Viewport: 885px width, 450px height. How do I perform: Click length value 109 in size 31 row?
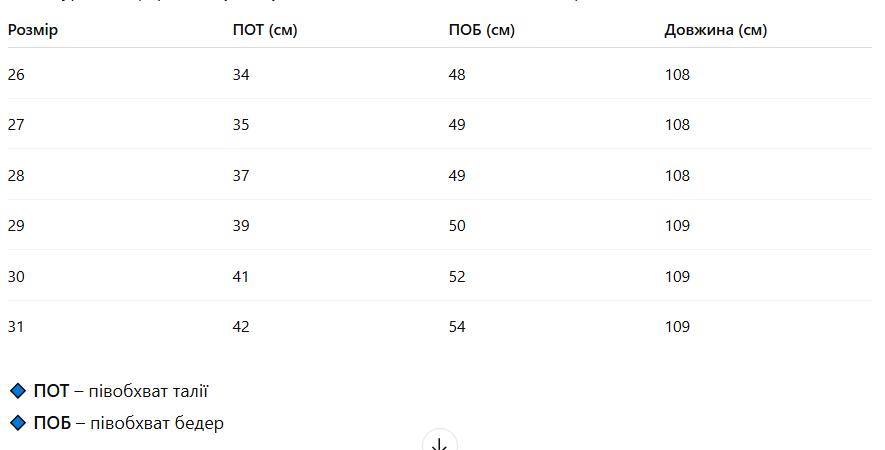677,327
